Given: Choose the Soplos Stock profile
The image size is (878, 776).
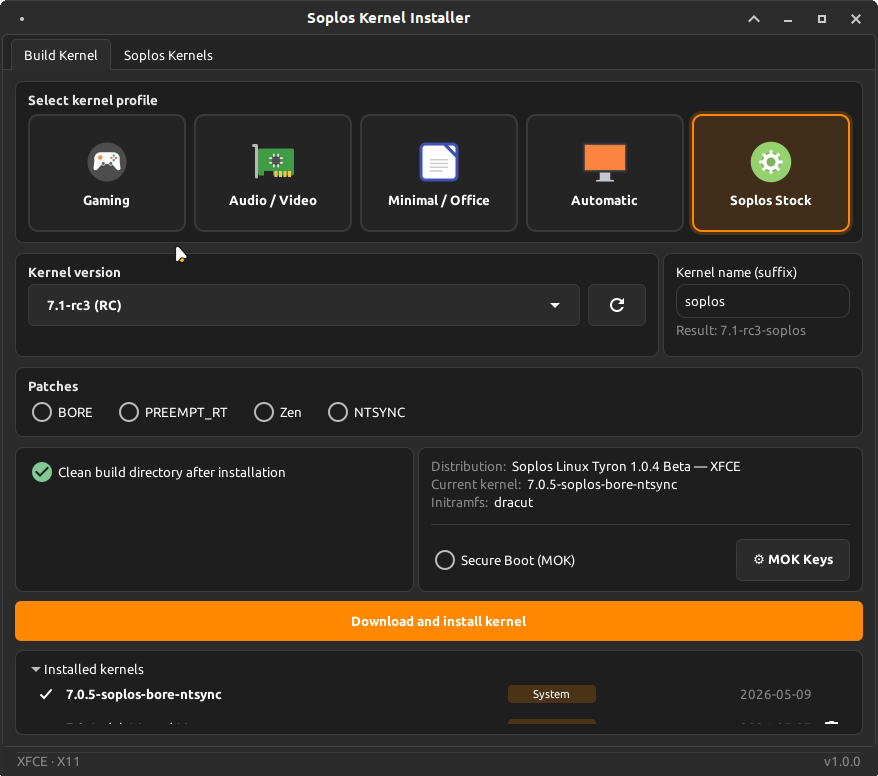Looking at the screenshot, I should click(x=770, y=173).
